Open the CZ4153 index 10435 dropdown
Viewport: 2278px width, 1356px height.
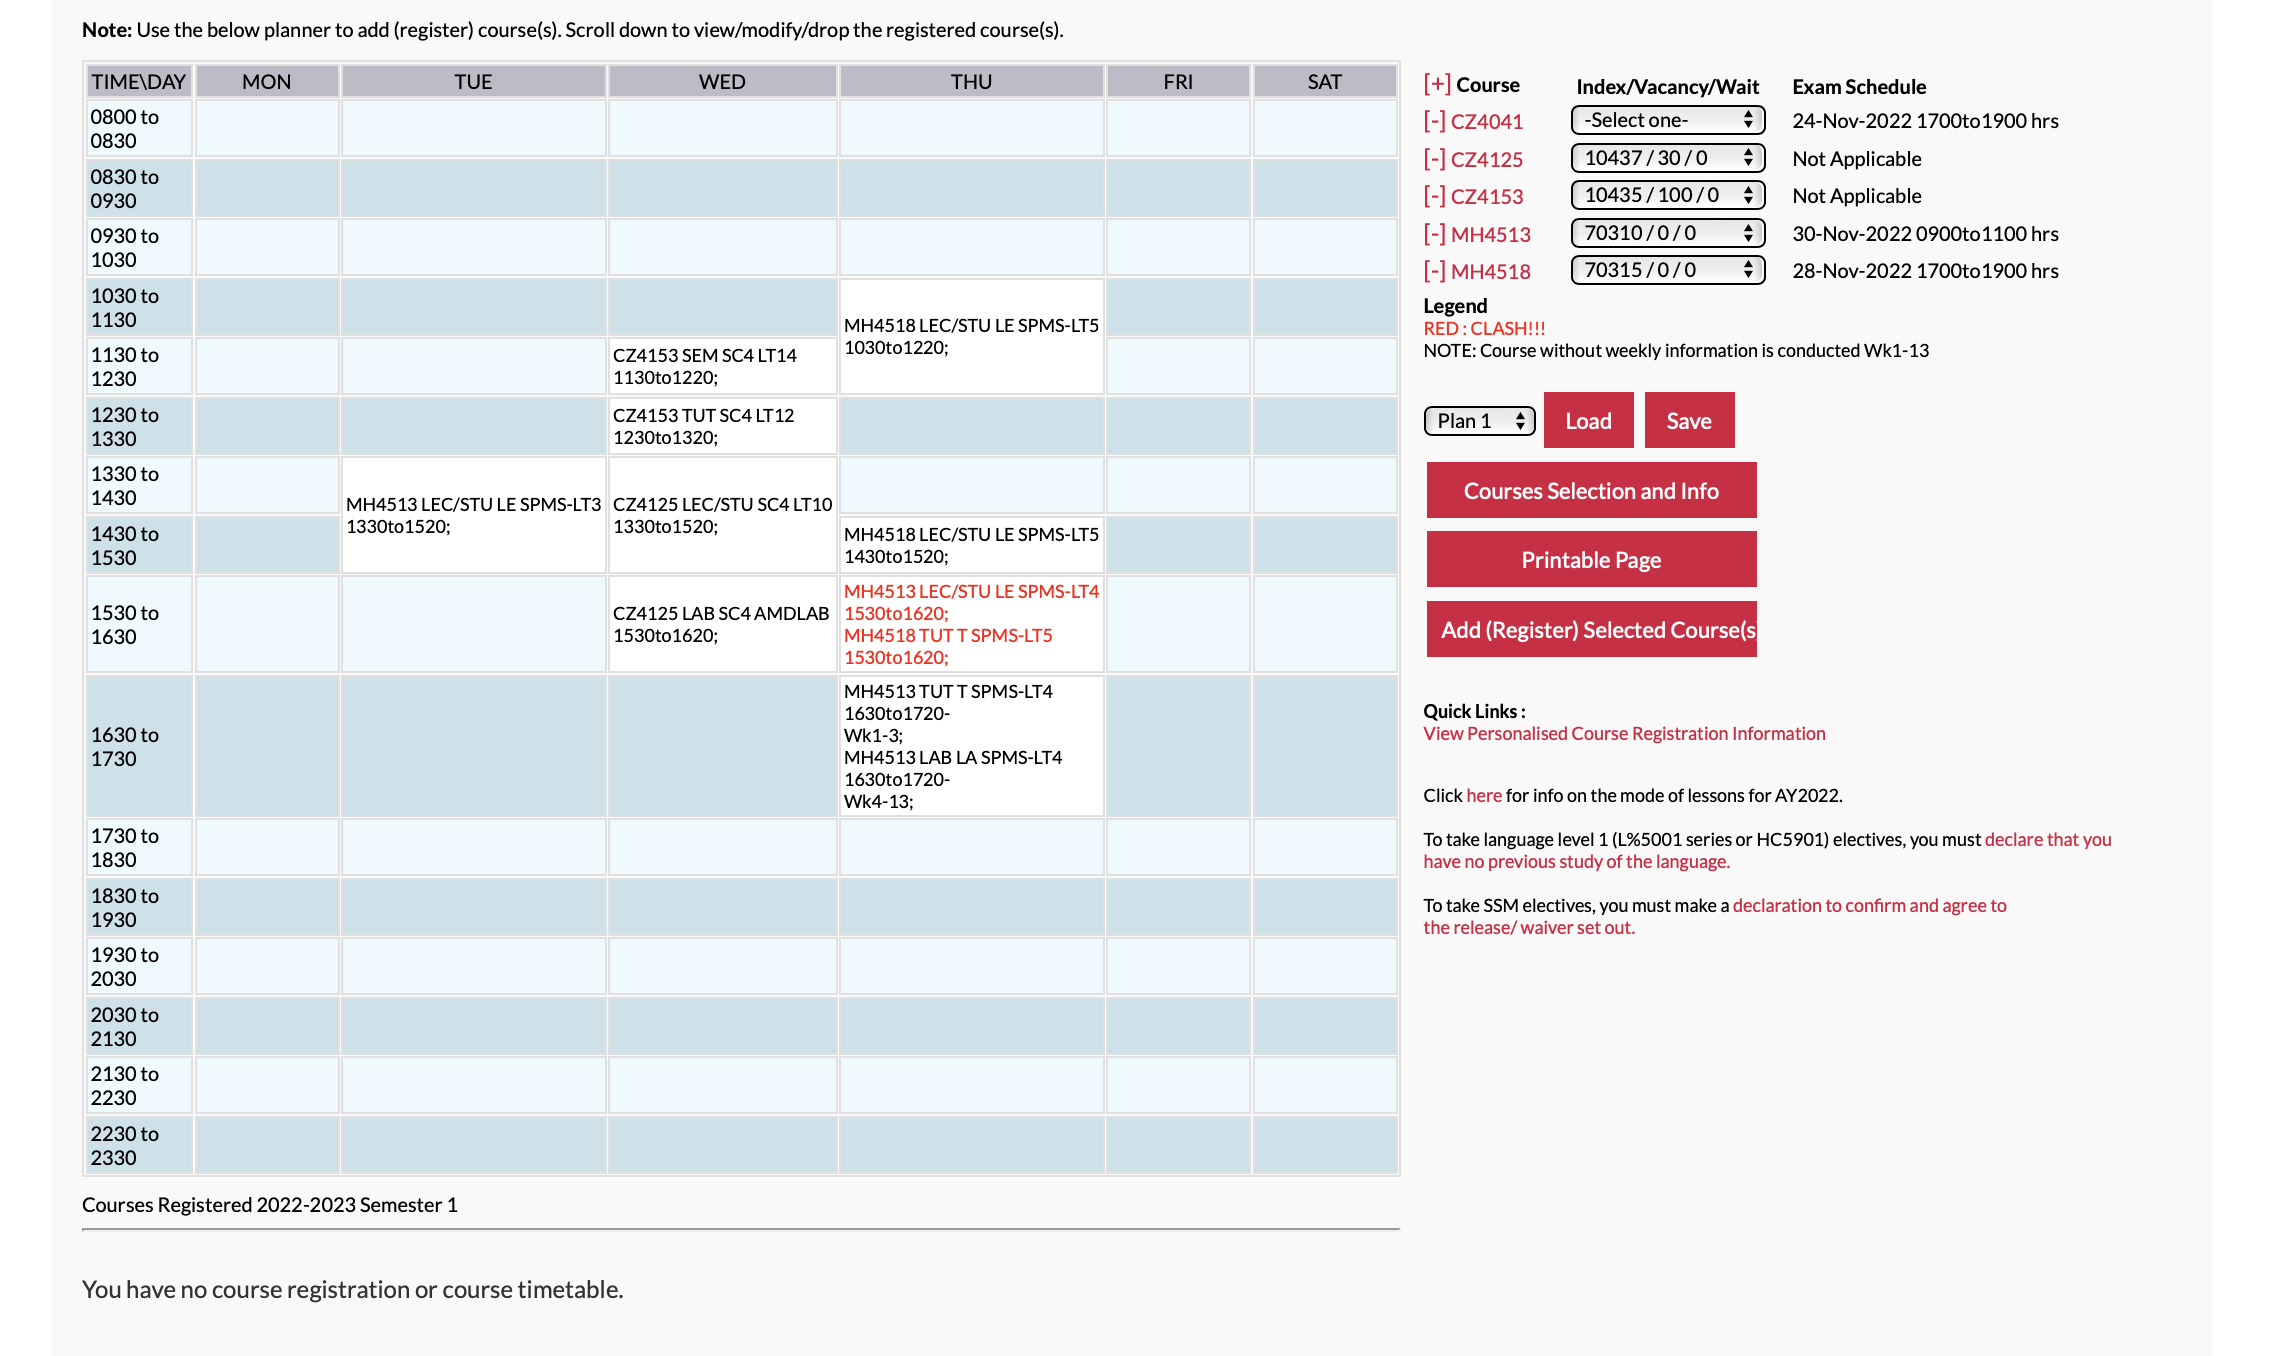point(1667,195)
